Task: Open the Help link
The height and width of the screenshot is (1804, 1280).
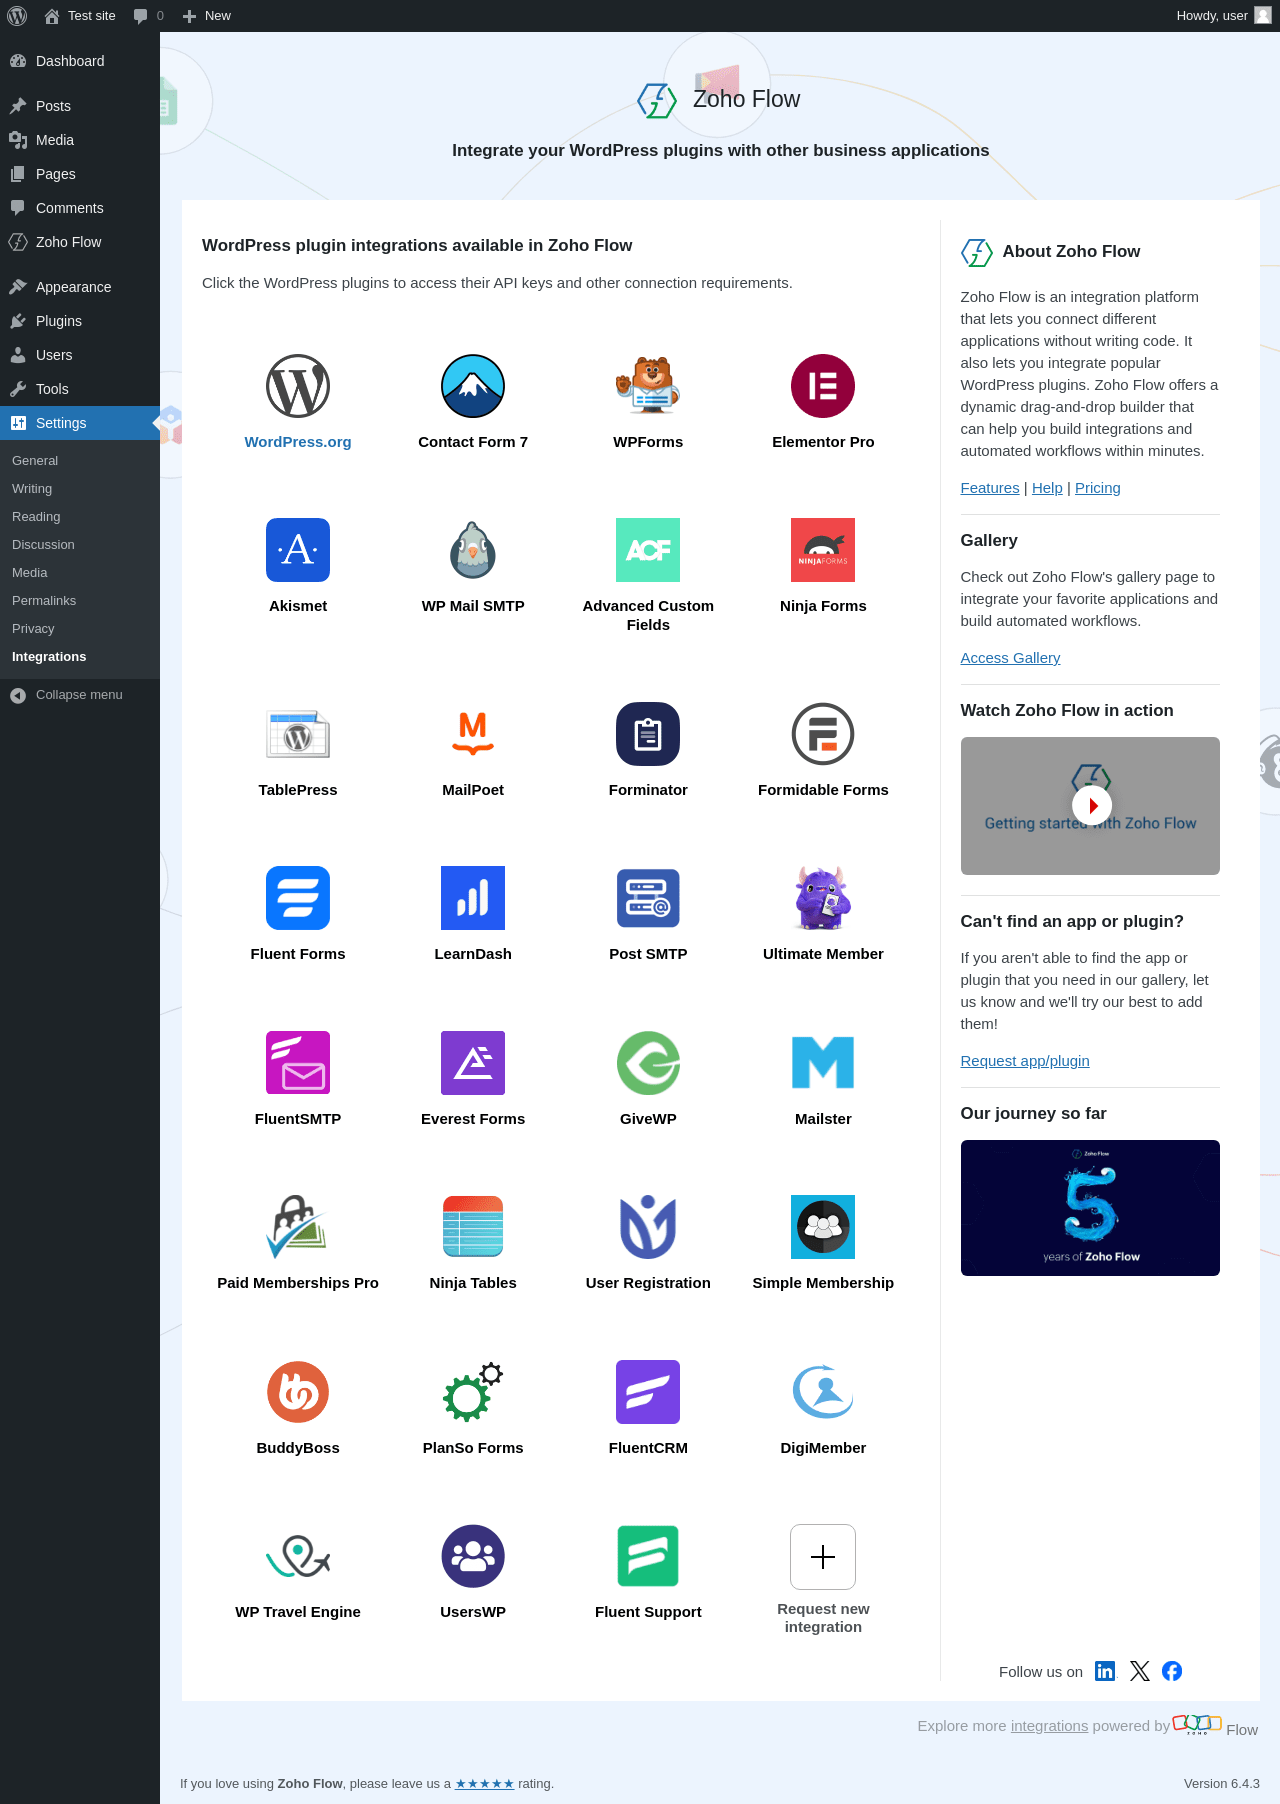Action: [1047, 488]
